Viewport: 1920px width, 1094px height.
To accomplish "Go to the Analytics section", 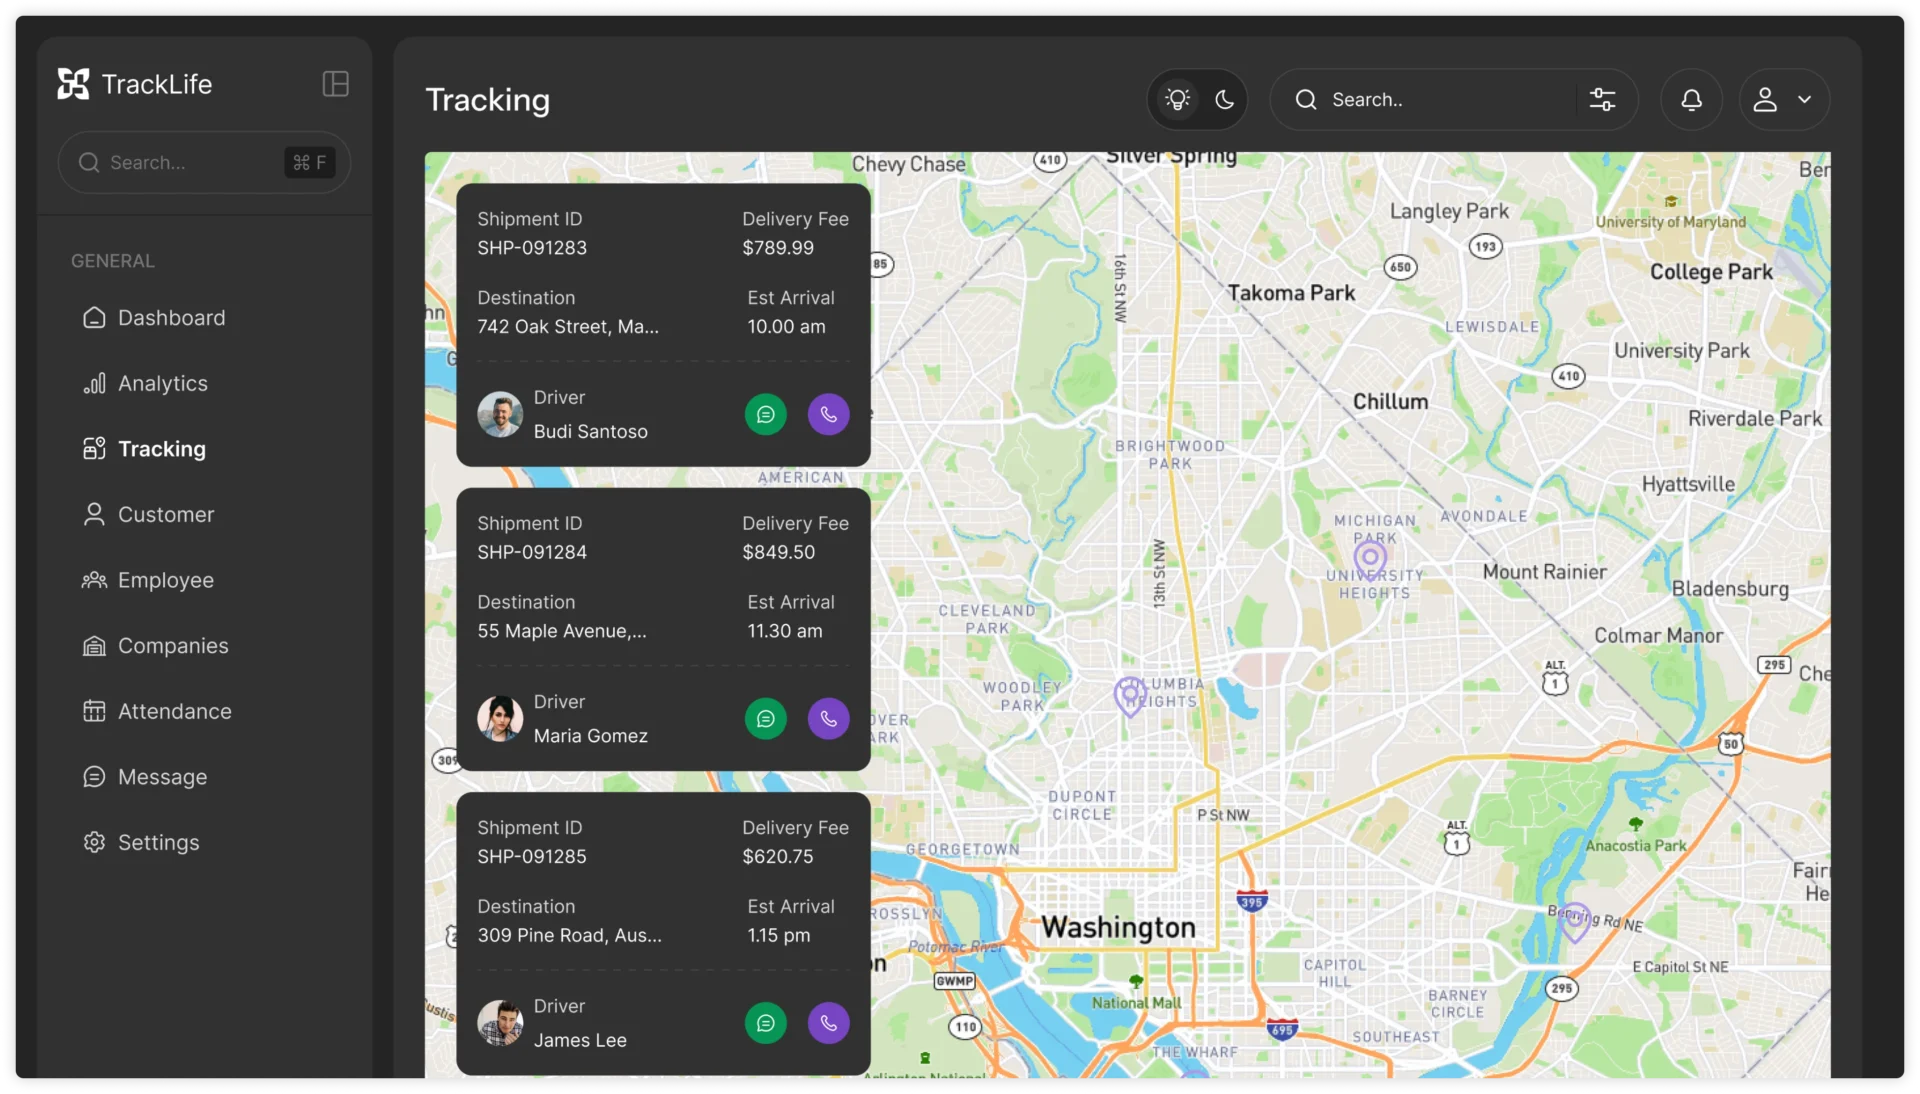I will pyautogui.click(x=162, y=384).
